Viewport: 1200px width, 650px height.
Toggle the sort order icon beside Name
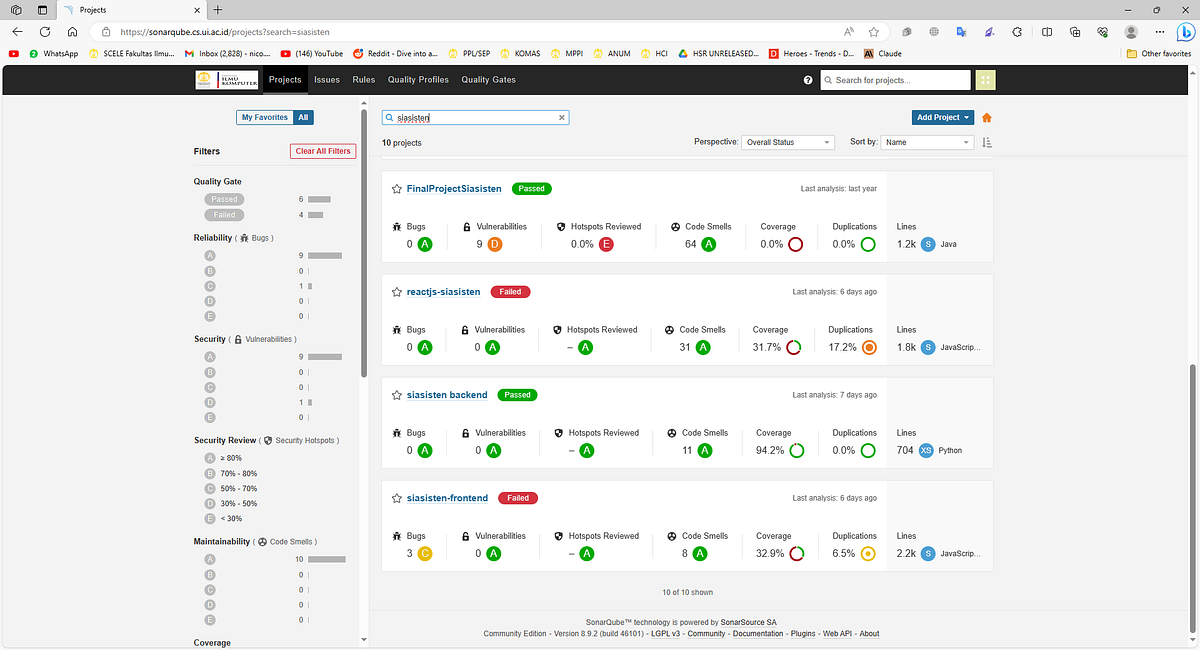[986, 141]
